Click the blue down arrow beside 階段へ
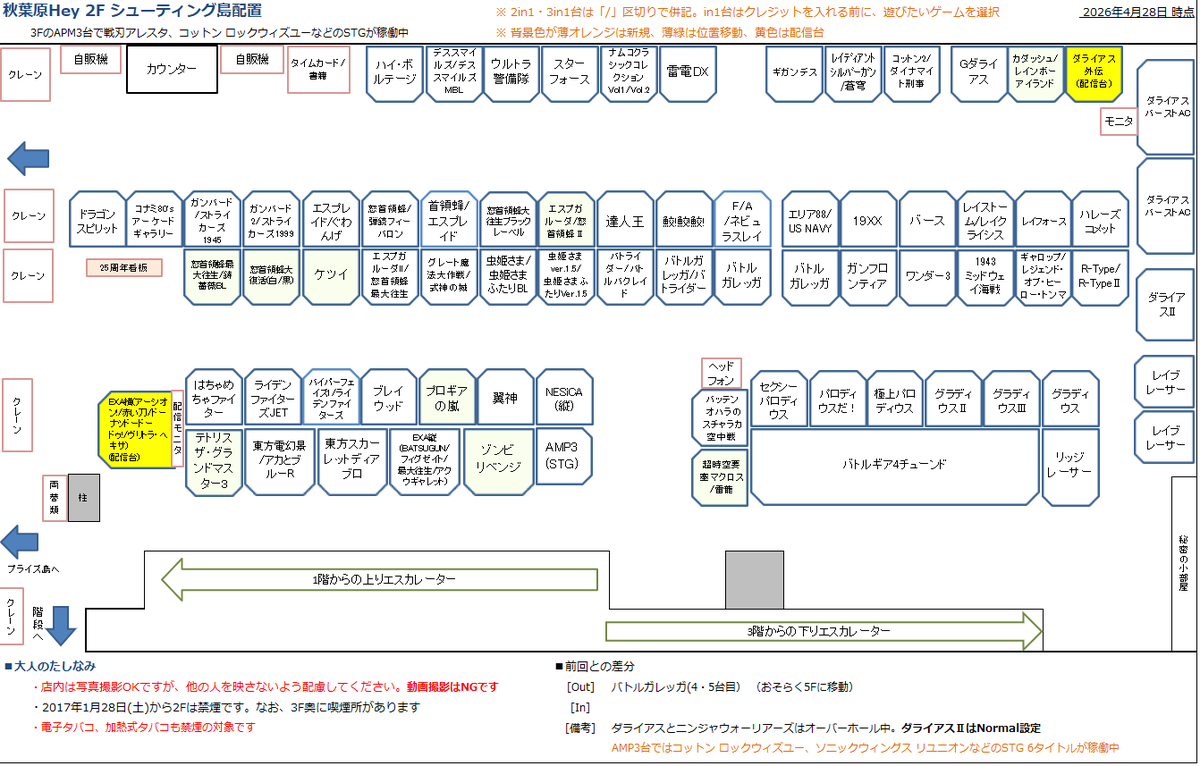Screen dimensions: 1200x766 click(62, 624)
